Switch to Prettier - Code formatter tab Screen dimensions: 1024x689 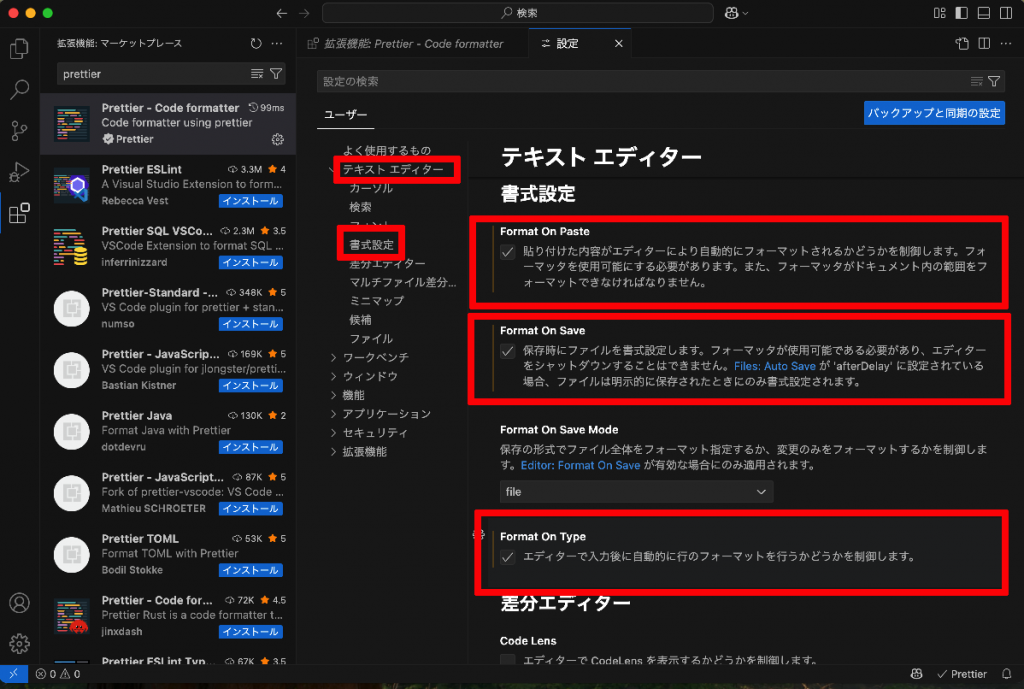pyautogui.click(x=413, y=44)
